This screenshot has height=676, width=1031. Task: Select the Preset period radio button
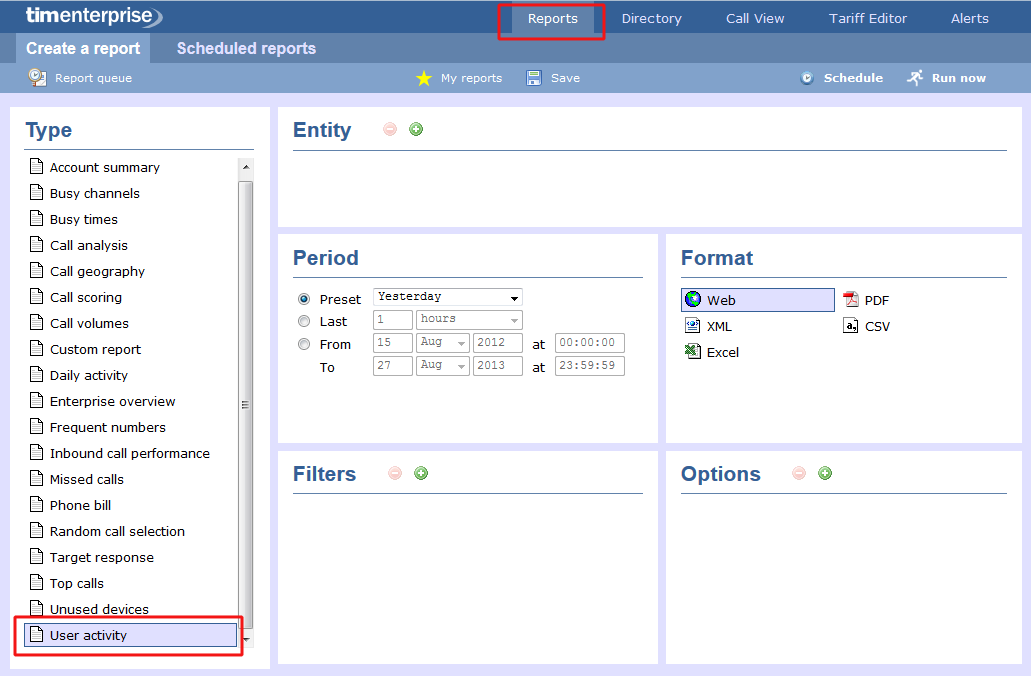click(304, 299)
